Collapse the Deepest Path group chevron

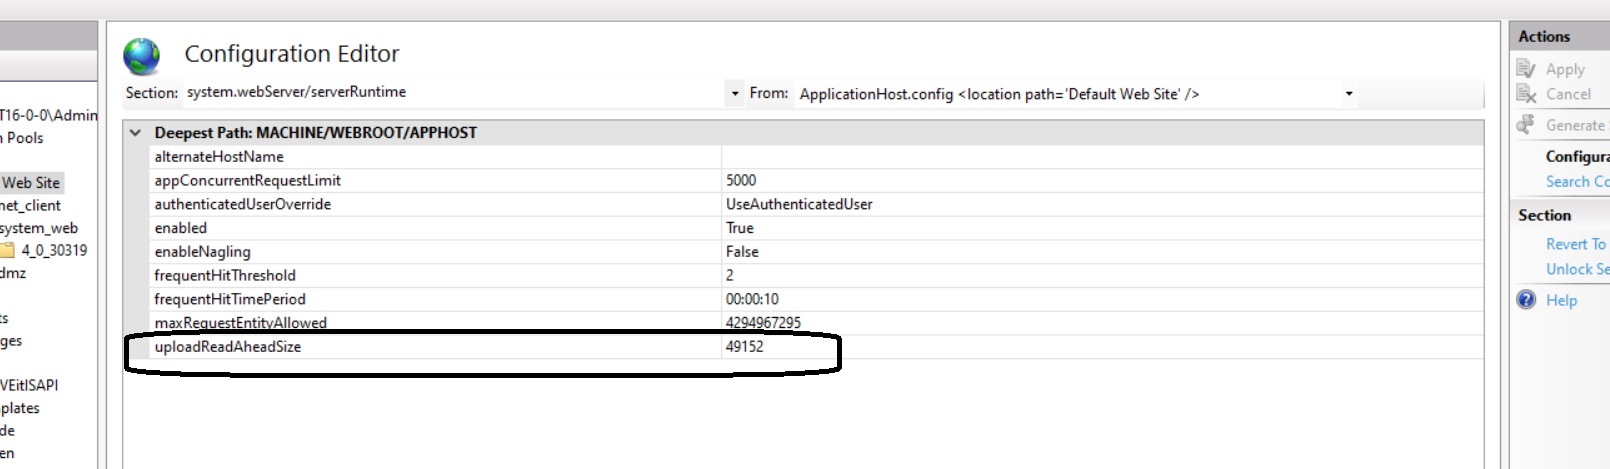[136, 132]
